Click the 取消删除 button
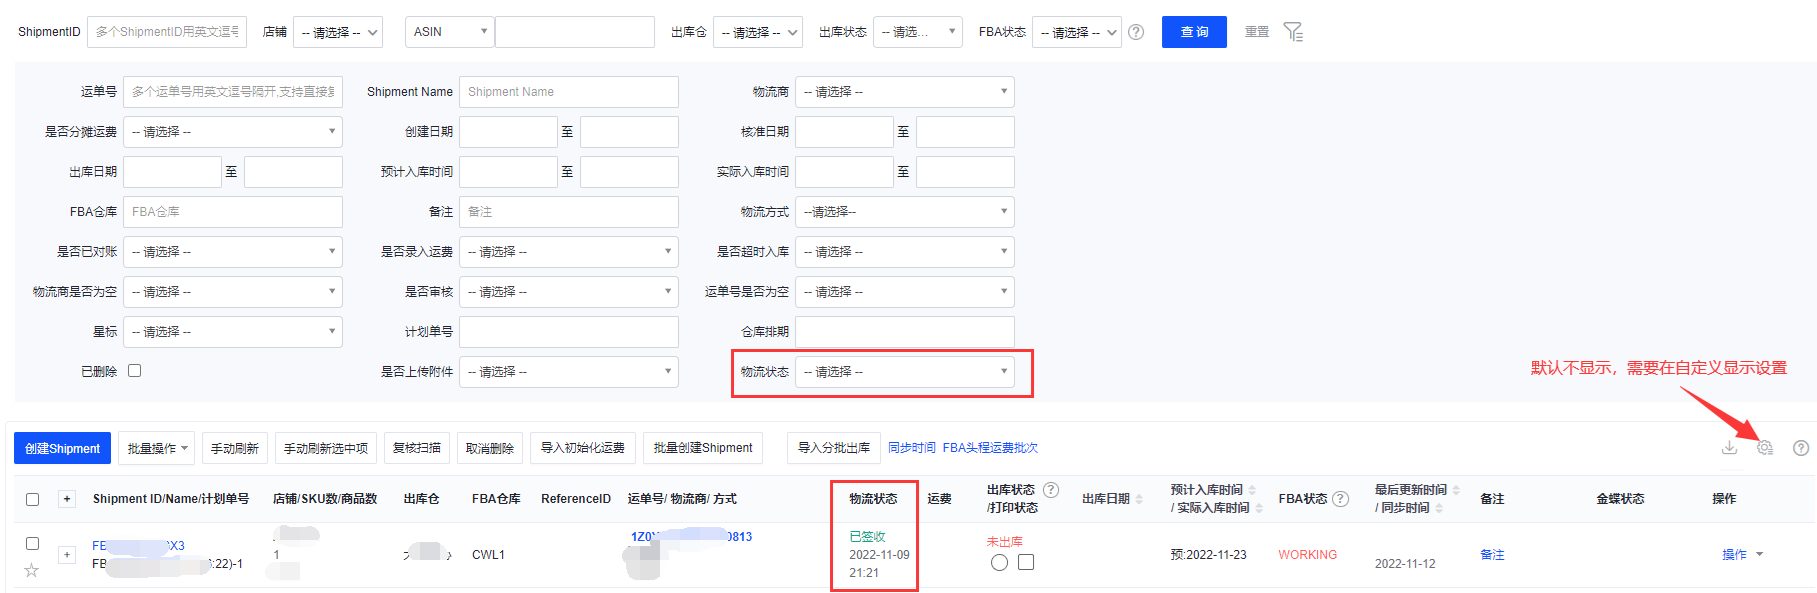 490,448
